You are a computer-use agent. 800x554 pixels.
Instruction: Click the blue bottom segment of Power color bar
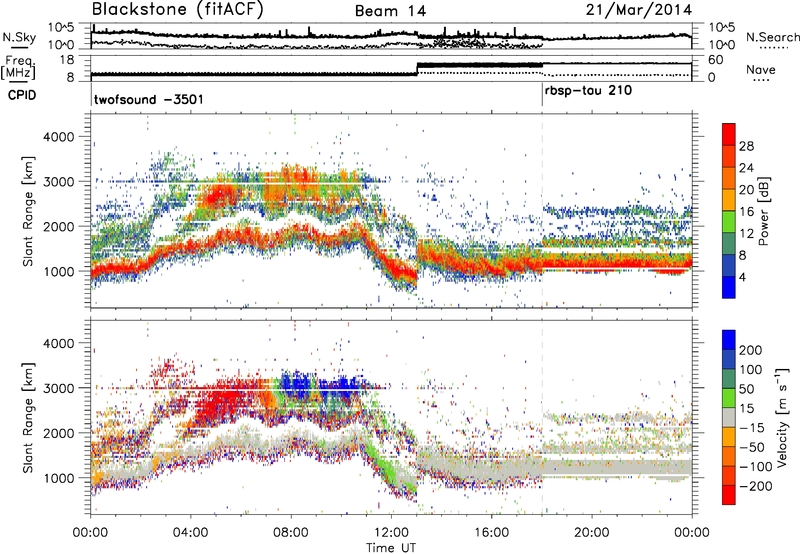pos(729,287)
